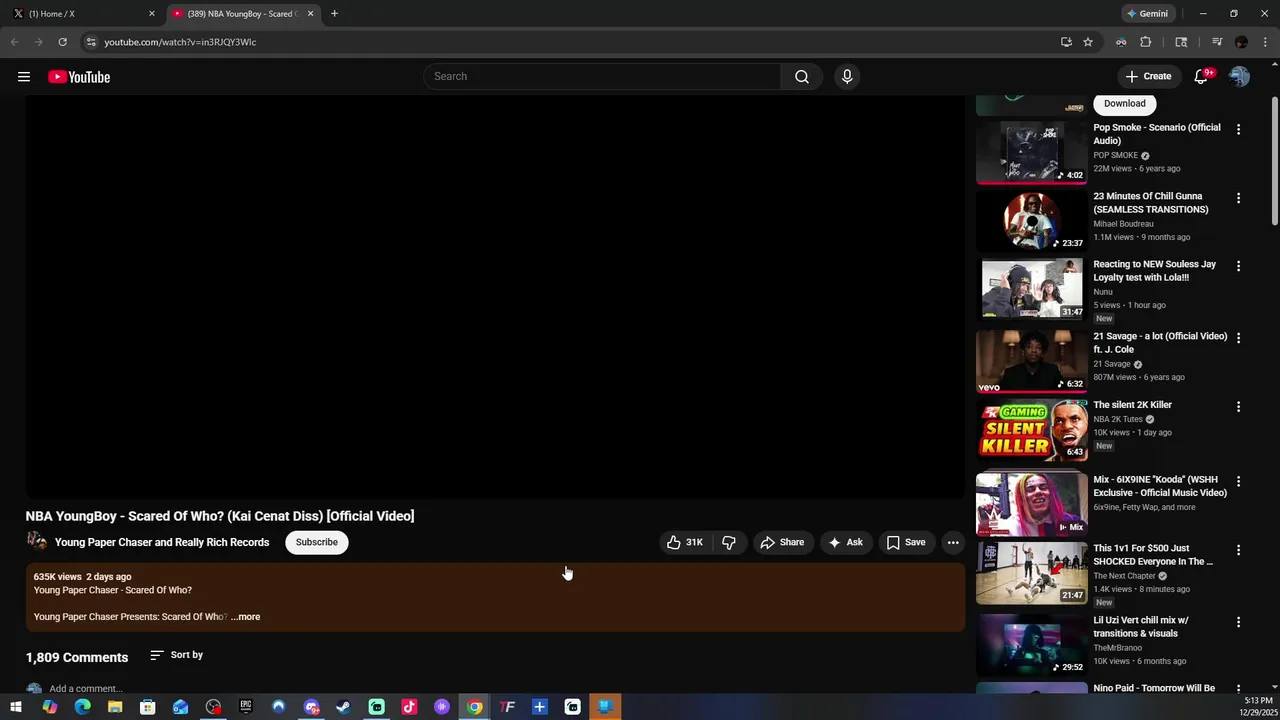Screen dimensions: 1280x720
Task: Click in the YouTube search field
Action: [x=602, y=76]
